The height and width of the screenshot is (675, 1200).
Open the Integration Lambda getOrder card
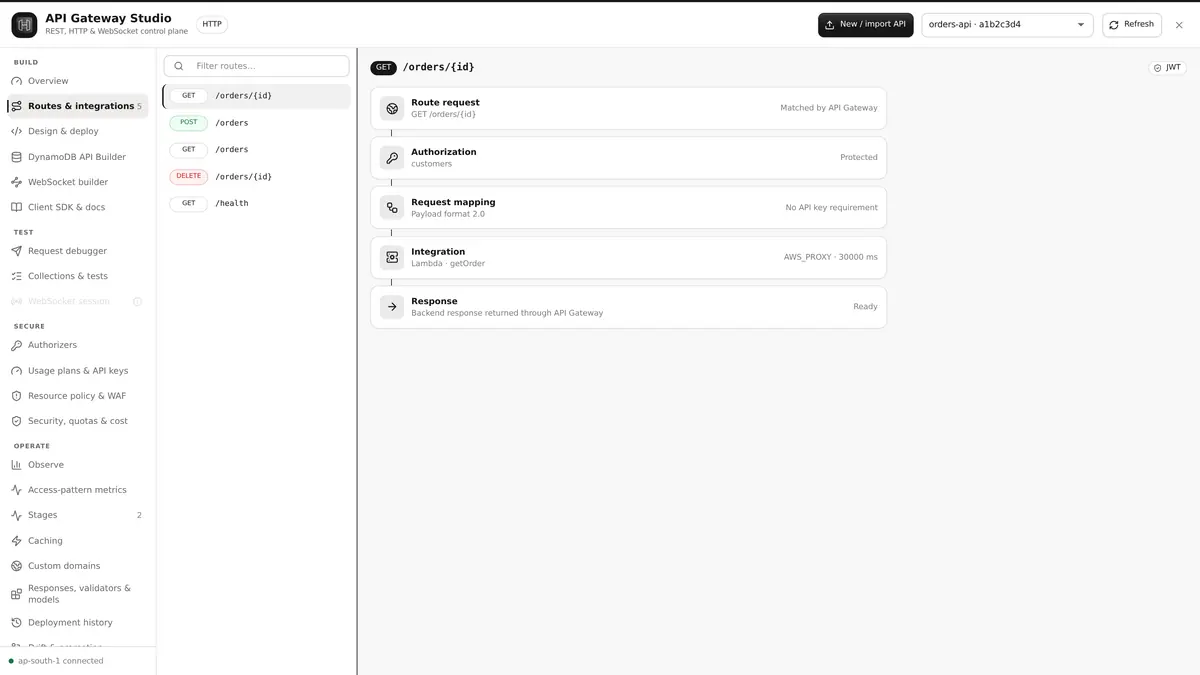pos(628,257)
